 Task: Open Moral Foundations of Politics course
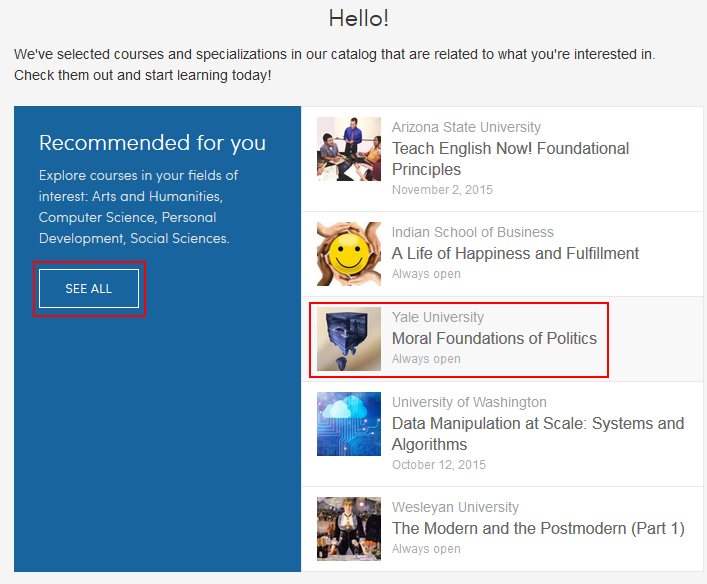click(494, 338)
